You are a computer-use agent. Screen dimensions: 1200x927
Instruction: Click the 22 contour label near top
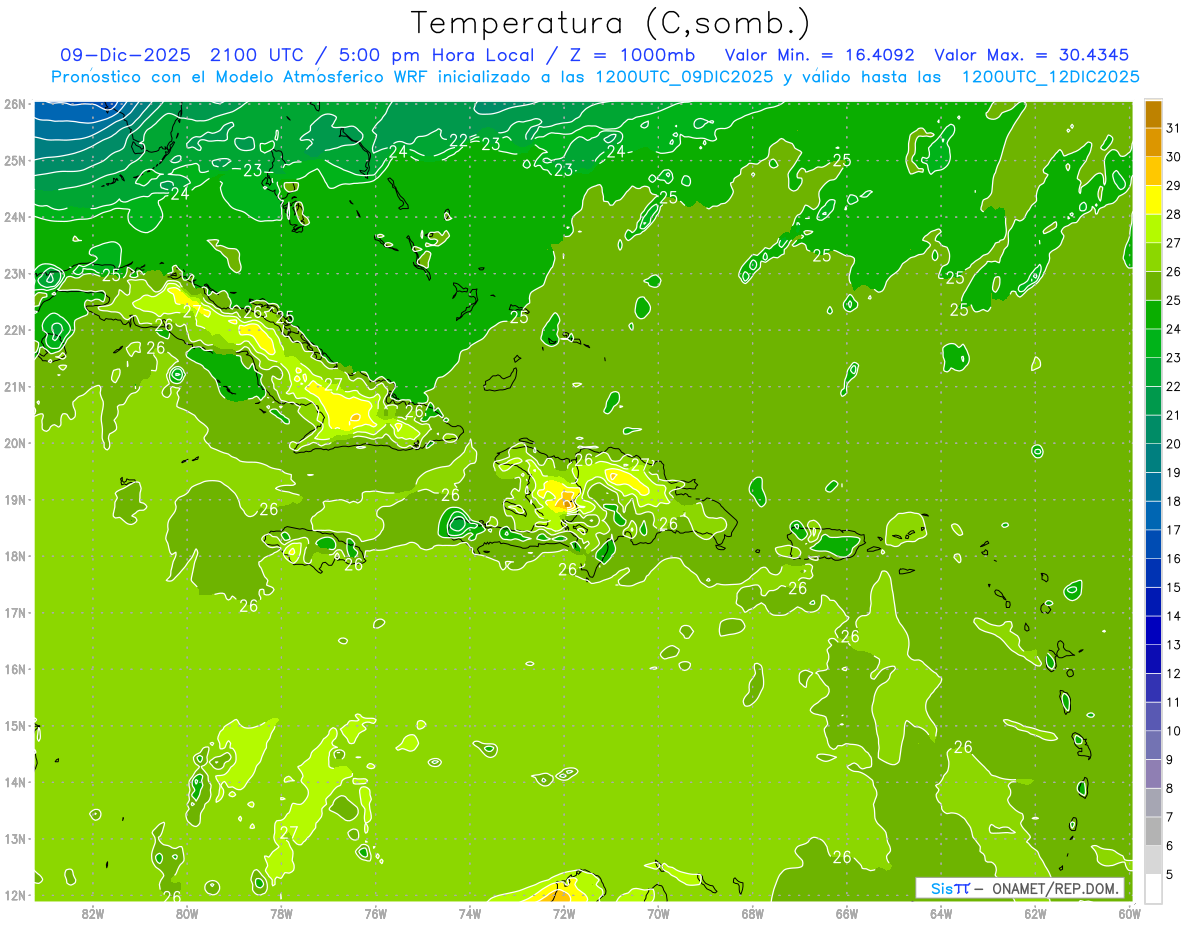pos(459,140)
